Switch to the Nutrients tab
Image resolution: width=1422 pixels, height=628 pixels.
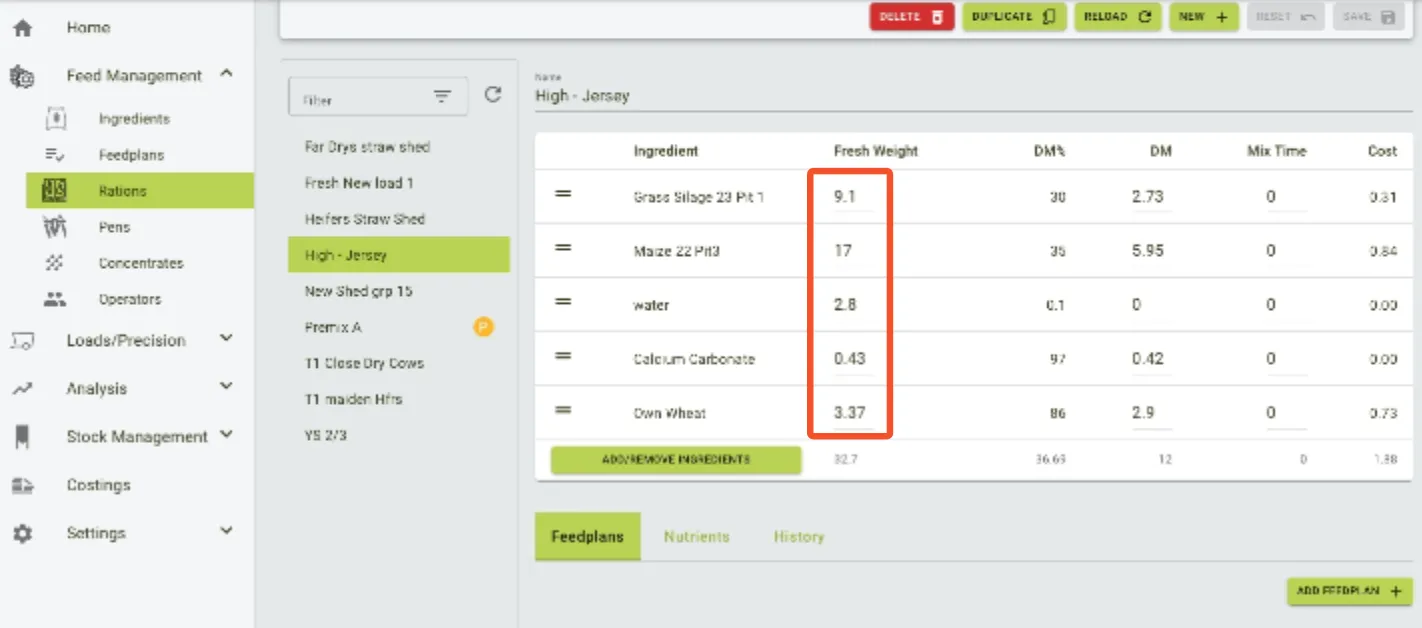[696, 537]
